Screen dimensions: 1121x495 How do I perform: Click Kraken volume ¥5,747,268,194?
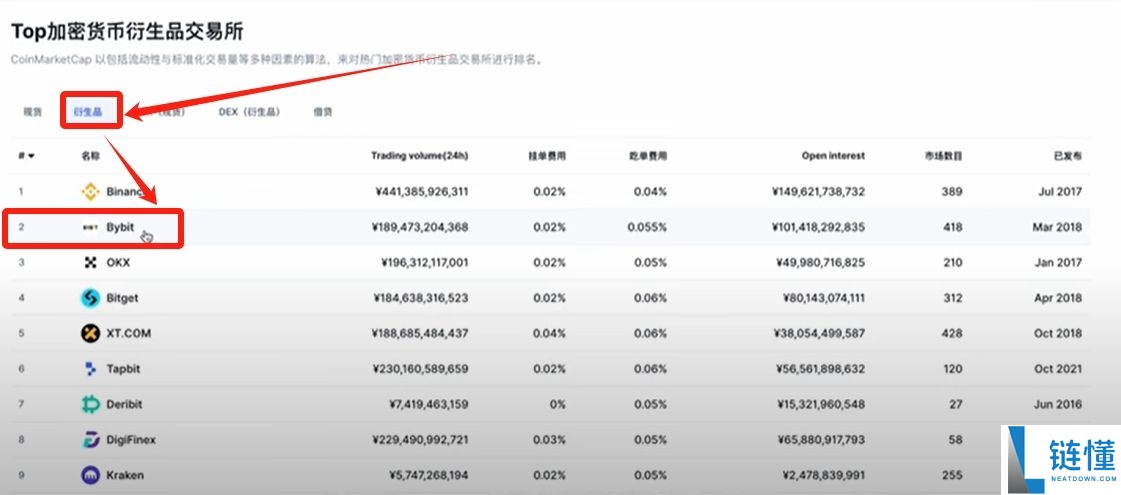(x=428, y=475)
